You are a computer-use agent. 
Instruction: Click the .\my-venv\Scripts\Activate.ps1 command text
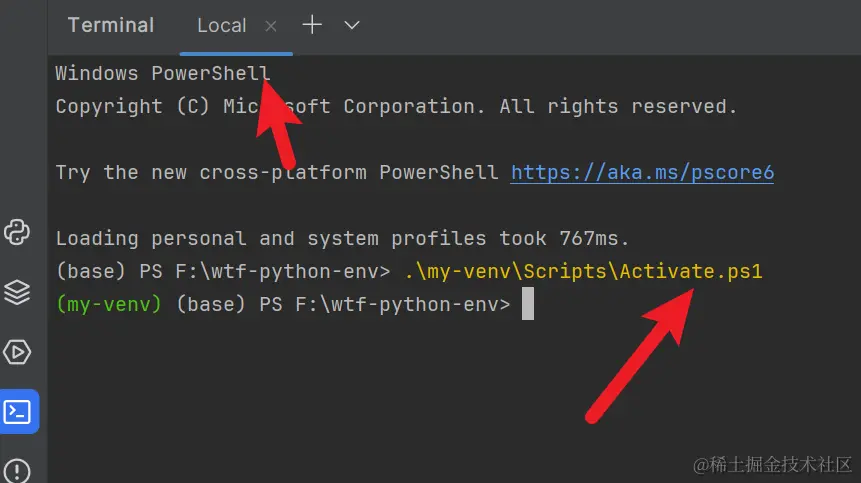pos(584,271)
